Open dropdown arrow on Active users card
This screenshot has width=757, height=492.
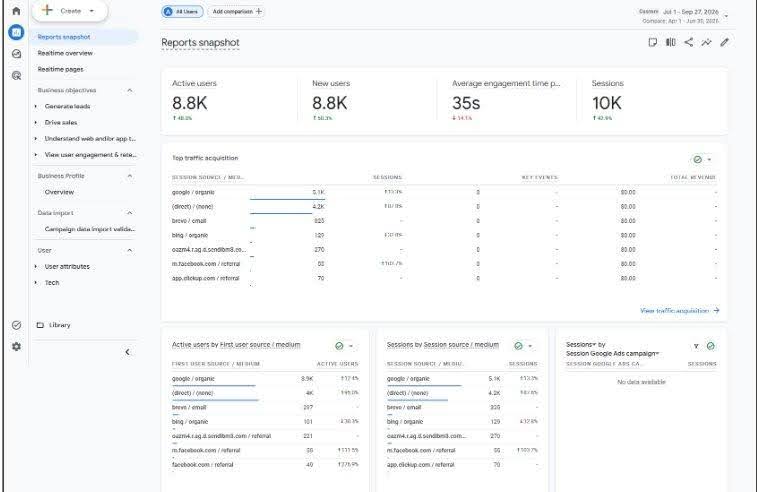[351, 346]
